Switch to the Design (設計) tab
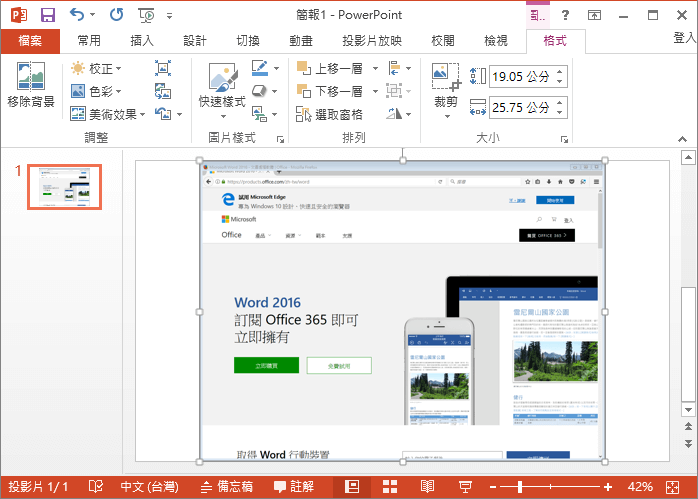698x499 pixels. pos(195,41)
